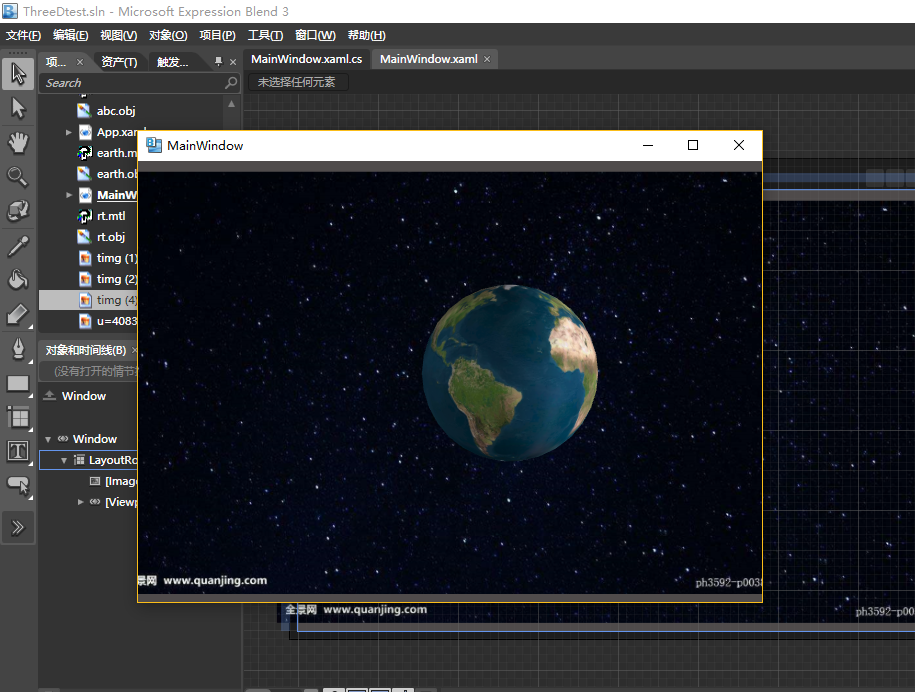Select the Gradient tool
This screenshot has width=915, height=692.
click(18, 315)
